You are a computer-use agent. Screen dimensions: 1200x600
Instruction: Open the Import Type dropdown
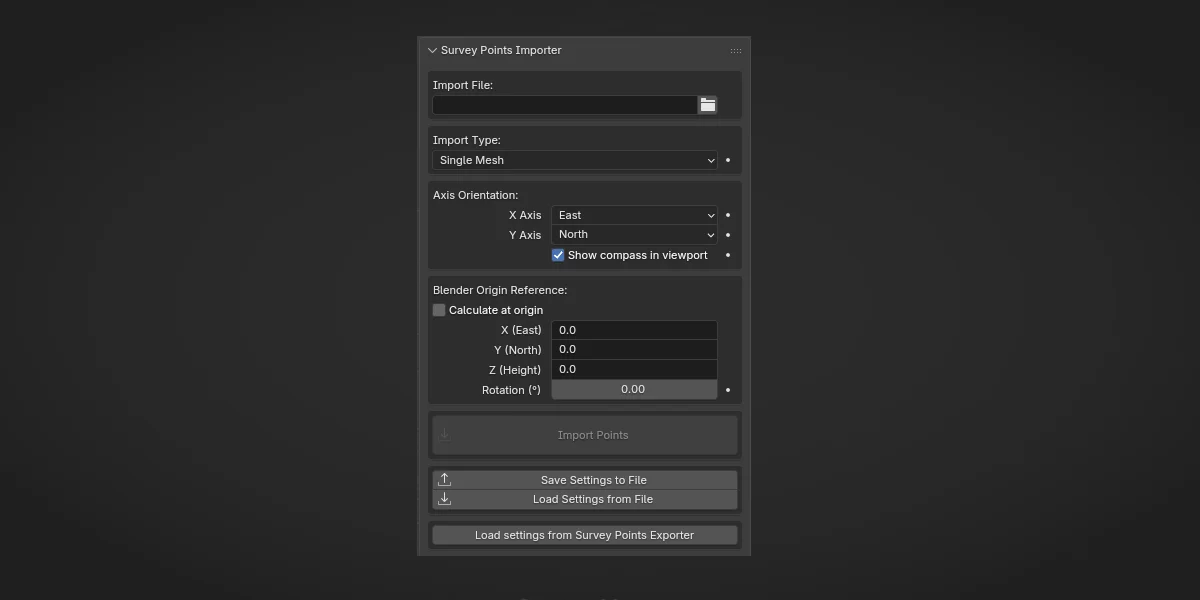[574, 160]
